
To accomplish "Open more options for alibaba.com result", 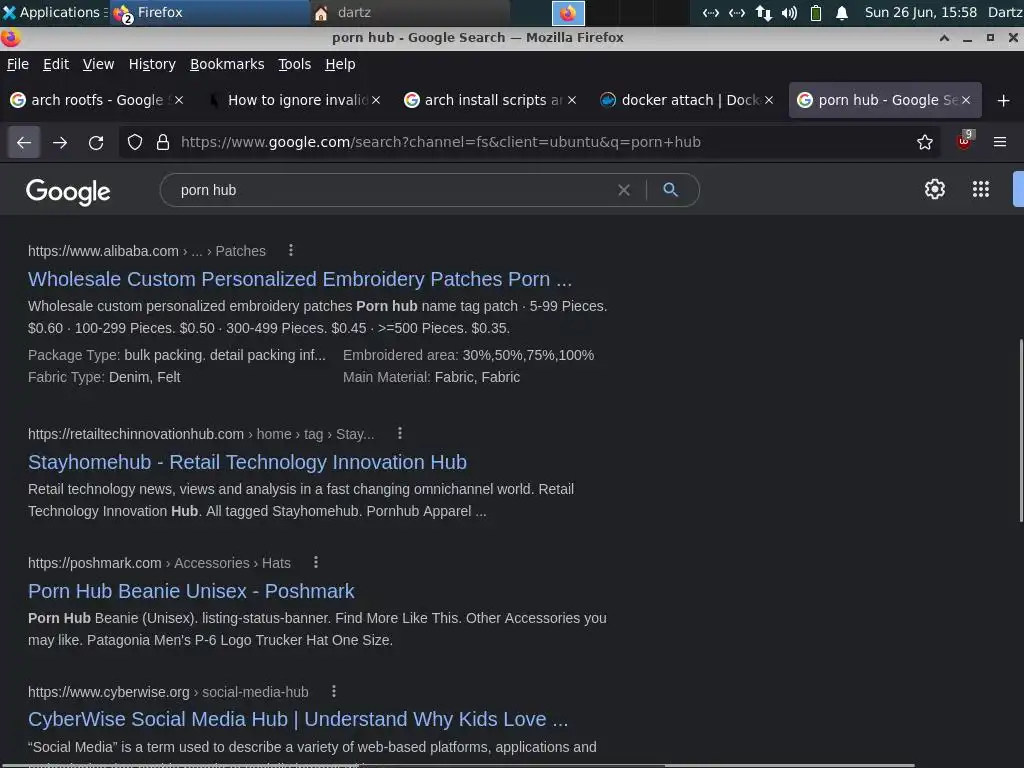I will tap(291, 251).
